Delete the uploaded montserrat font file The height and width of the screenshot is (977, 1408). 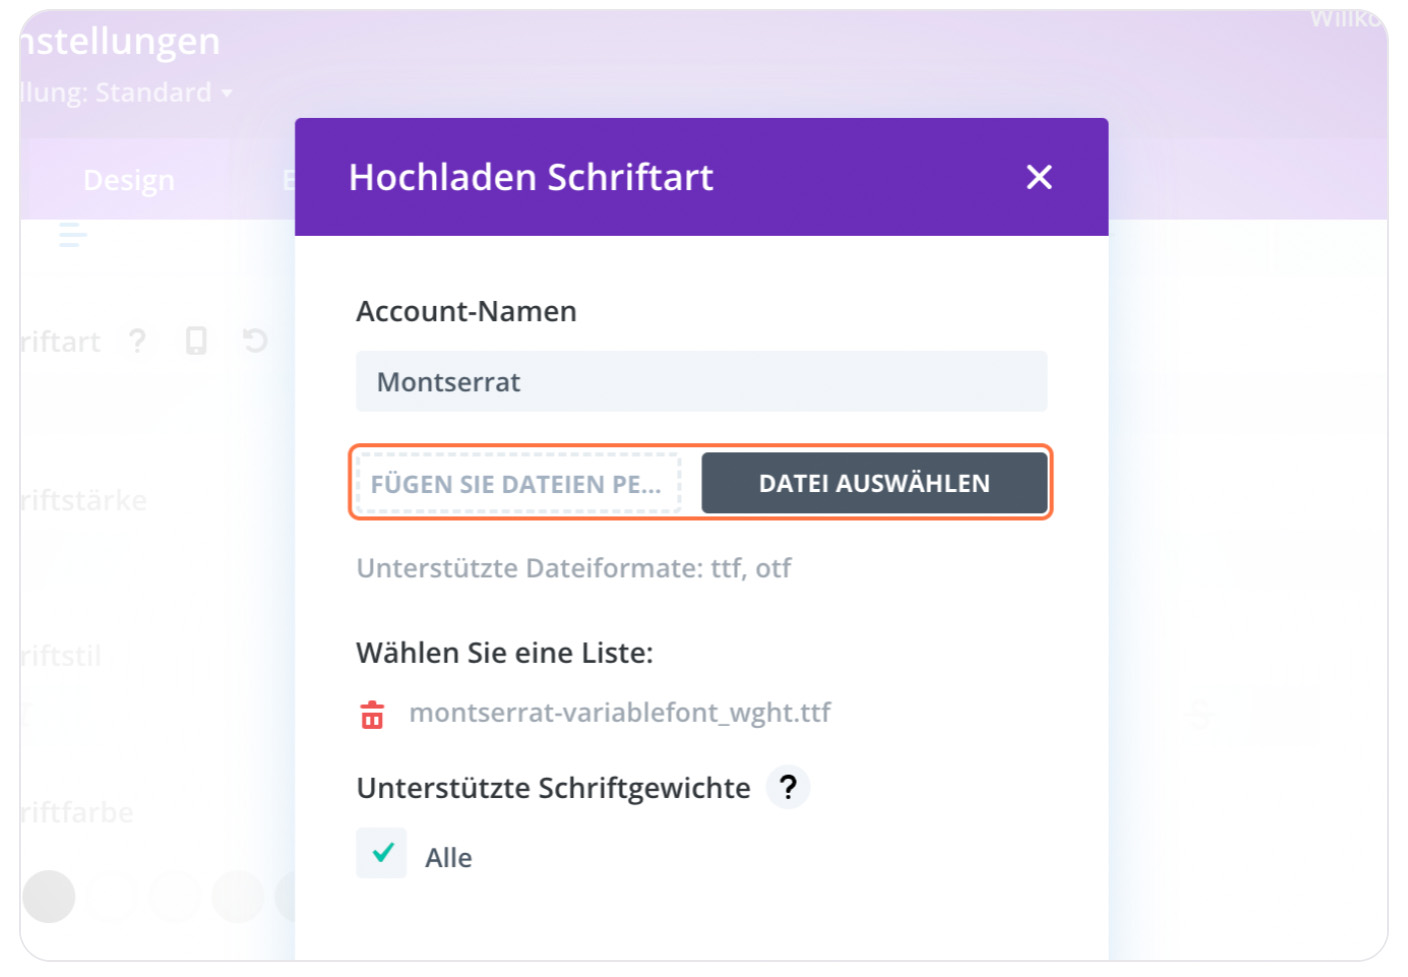372,714
